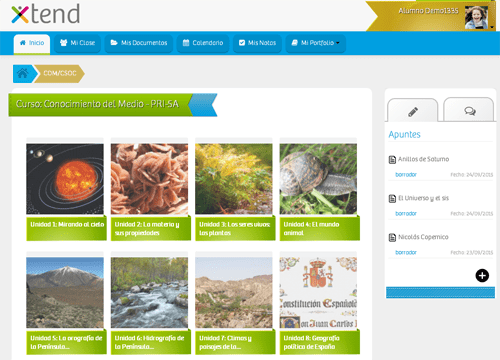Expand the Mi Portfolio dropdown

pyautogui.click(x=315, y=43)
